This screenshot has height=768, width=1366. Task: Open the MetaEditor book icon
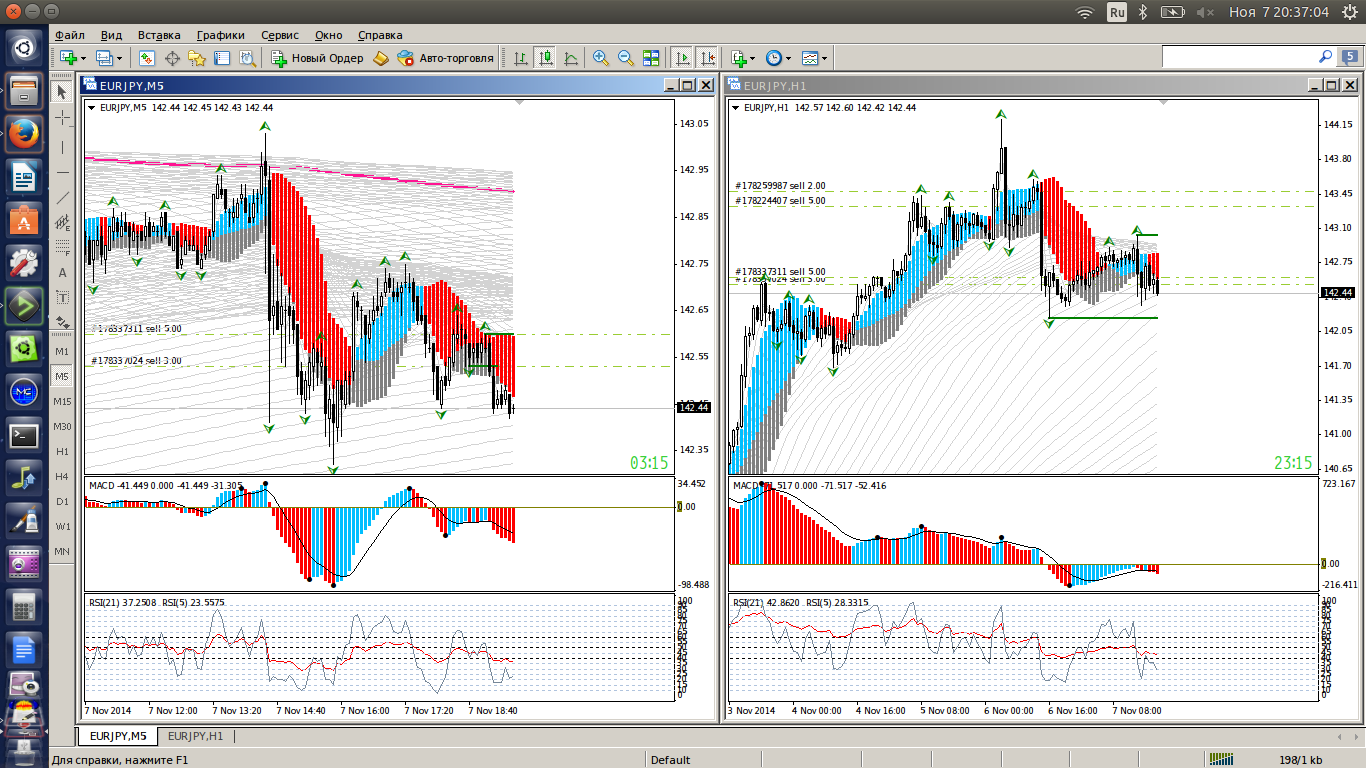click(x=380, y=58)
